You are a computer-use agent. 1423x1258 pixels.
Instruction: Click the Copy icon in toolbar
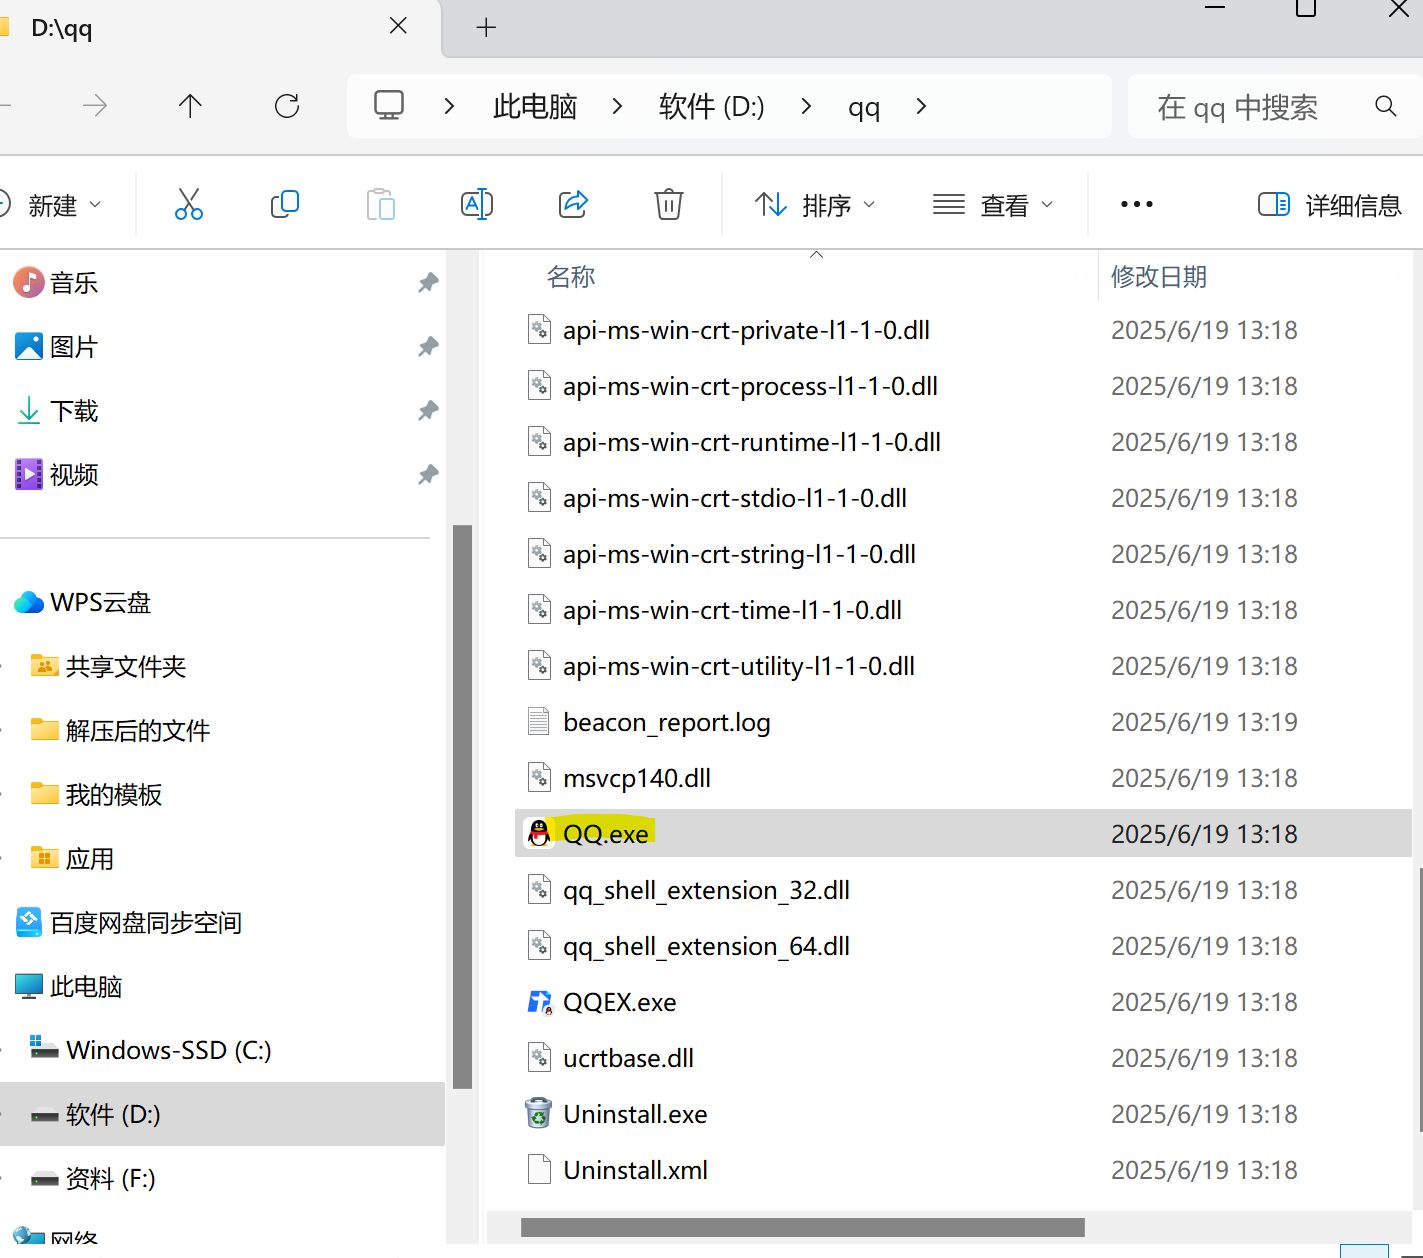point(285,204)
